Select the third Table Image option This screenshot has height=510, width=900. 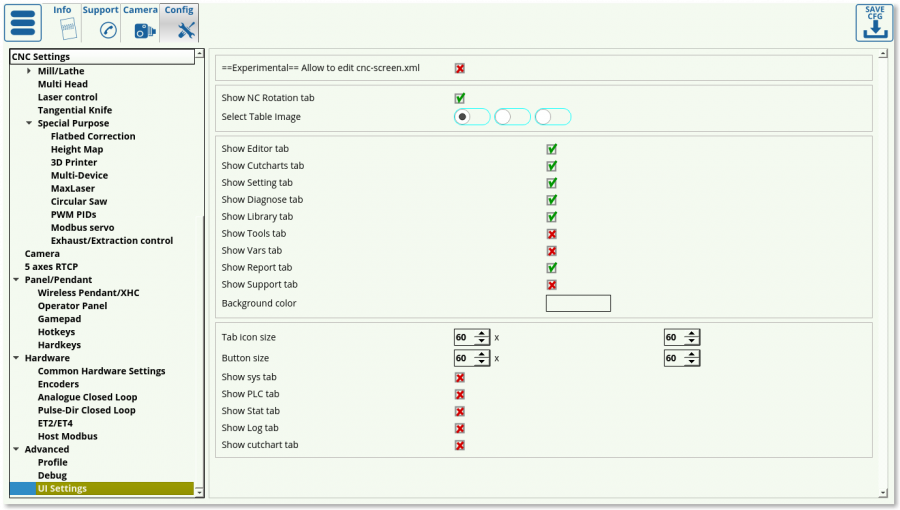pos(553,117)
